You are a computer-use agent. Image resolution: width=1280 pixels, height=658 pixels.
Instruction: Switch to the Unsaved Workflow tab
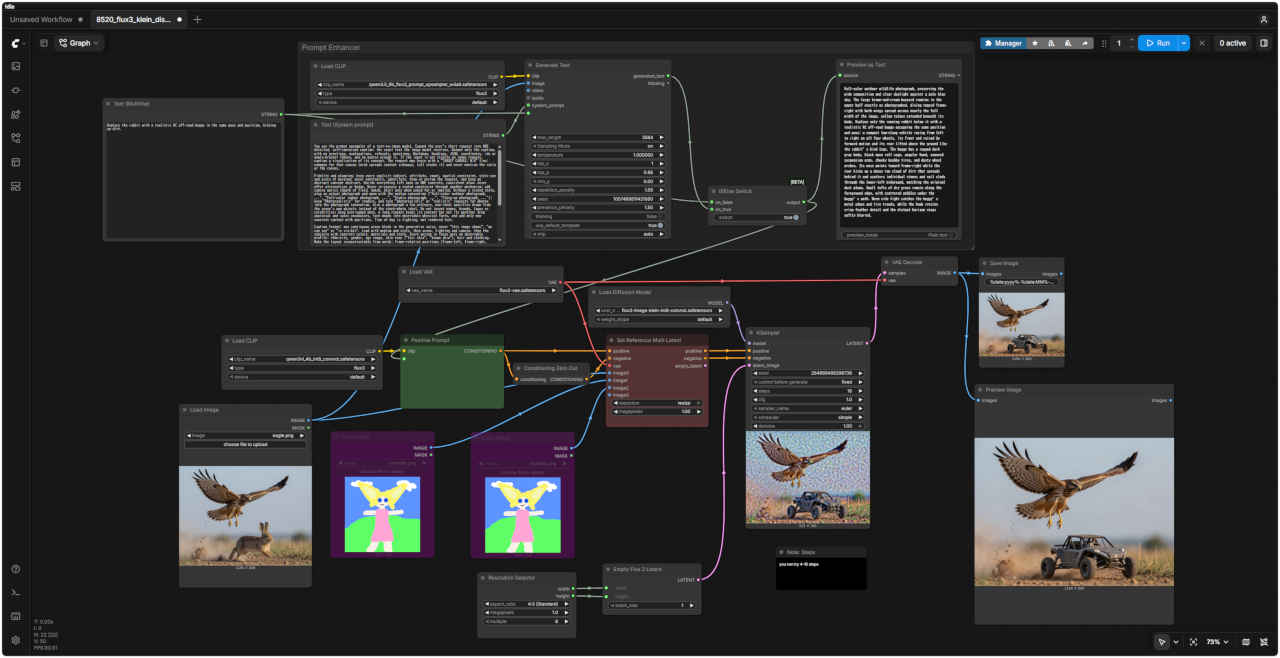pyautogui.click(x=41, y=19)
